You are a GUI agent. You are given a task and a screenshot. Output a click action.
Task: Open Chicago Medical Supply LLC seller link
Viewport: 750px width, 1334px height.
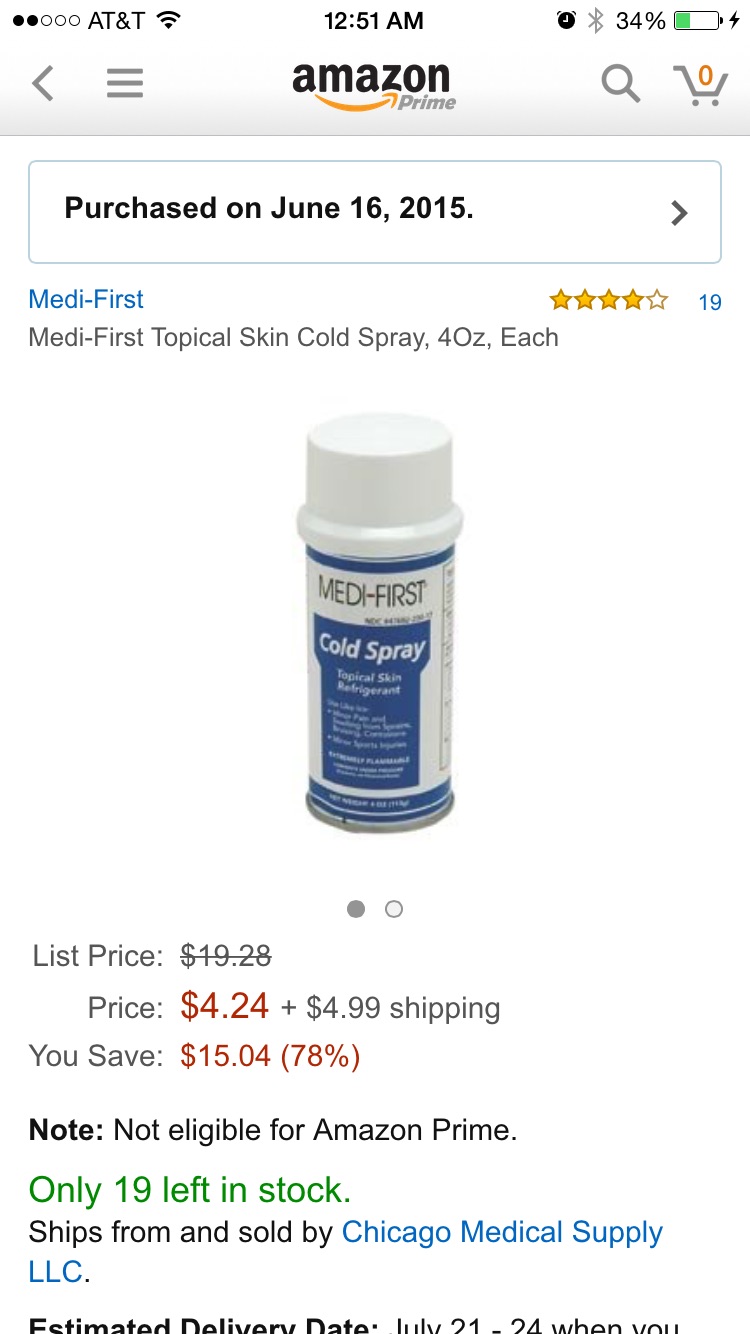click(x=346, y=1252)
